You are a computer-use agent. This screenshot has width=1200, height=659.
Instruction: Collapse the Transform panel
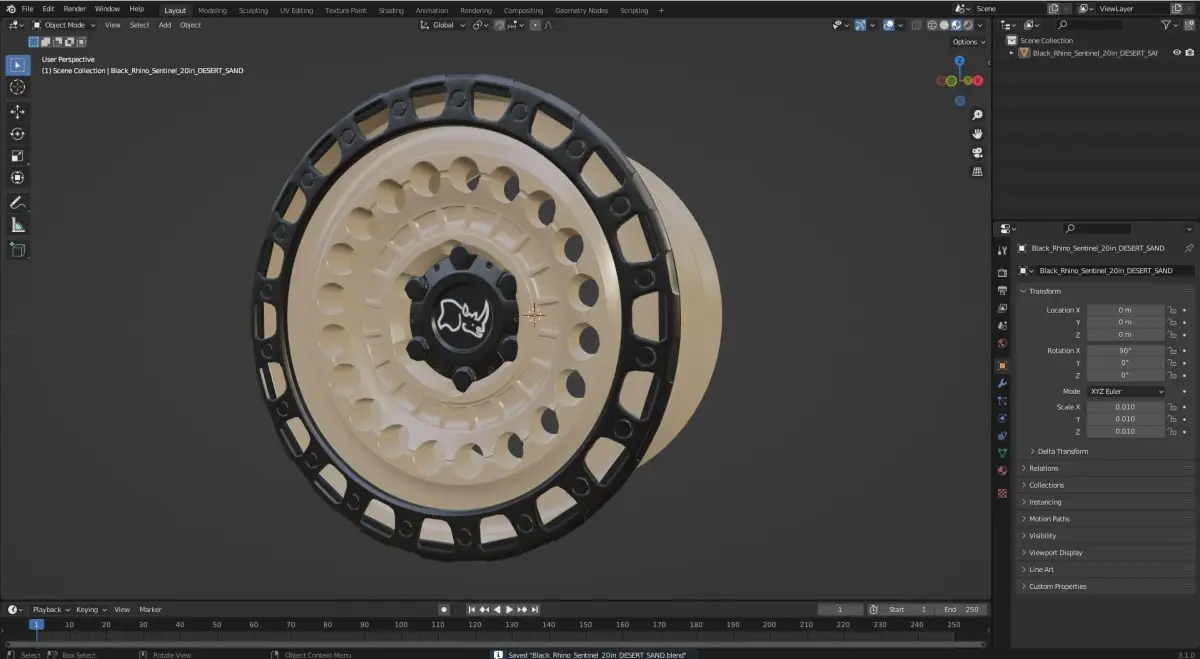pos(1044,291)
